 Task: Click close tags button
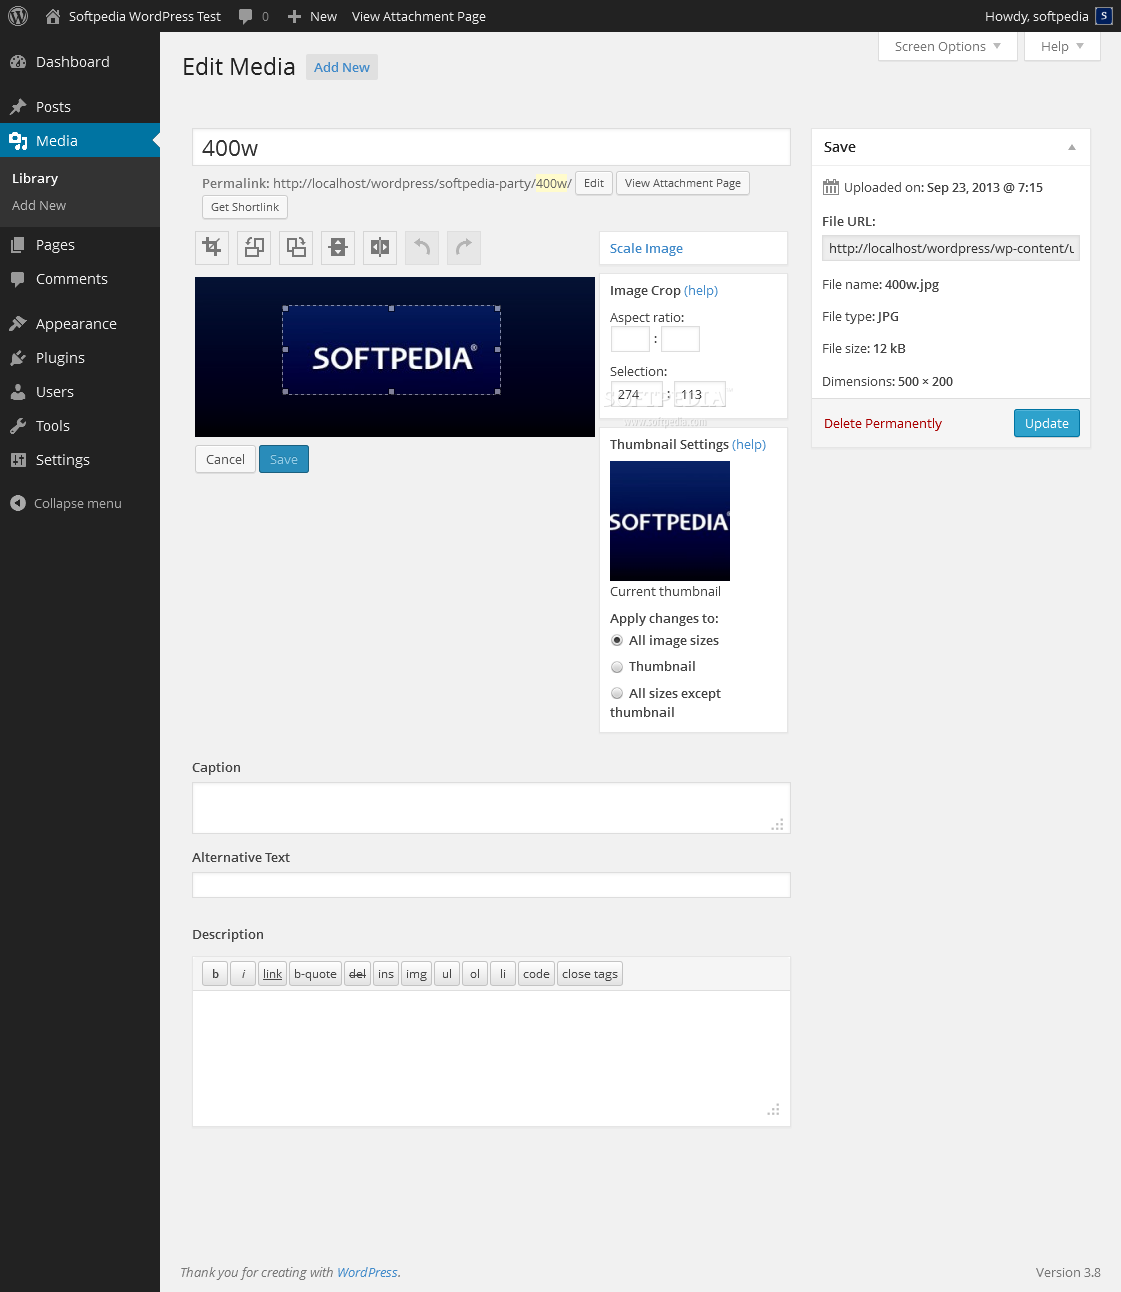pyautogui.click(x=590, y=974)
